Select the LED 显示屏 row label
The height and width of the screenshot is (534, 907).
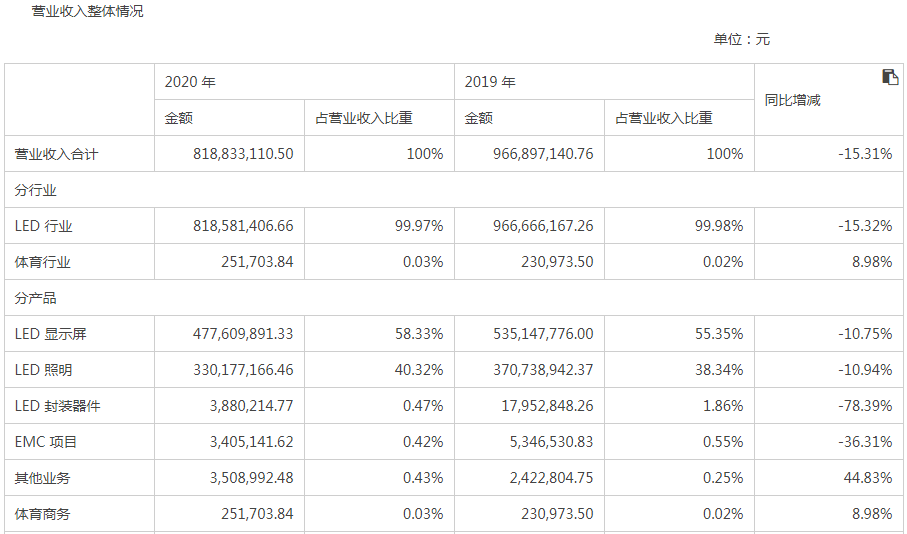pos(51,334)
